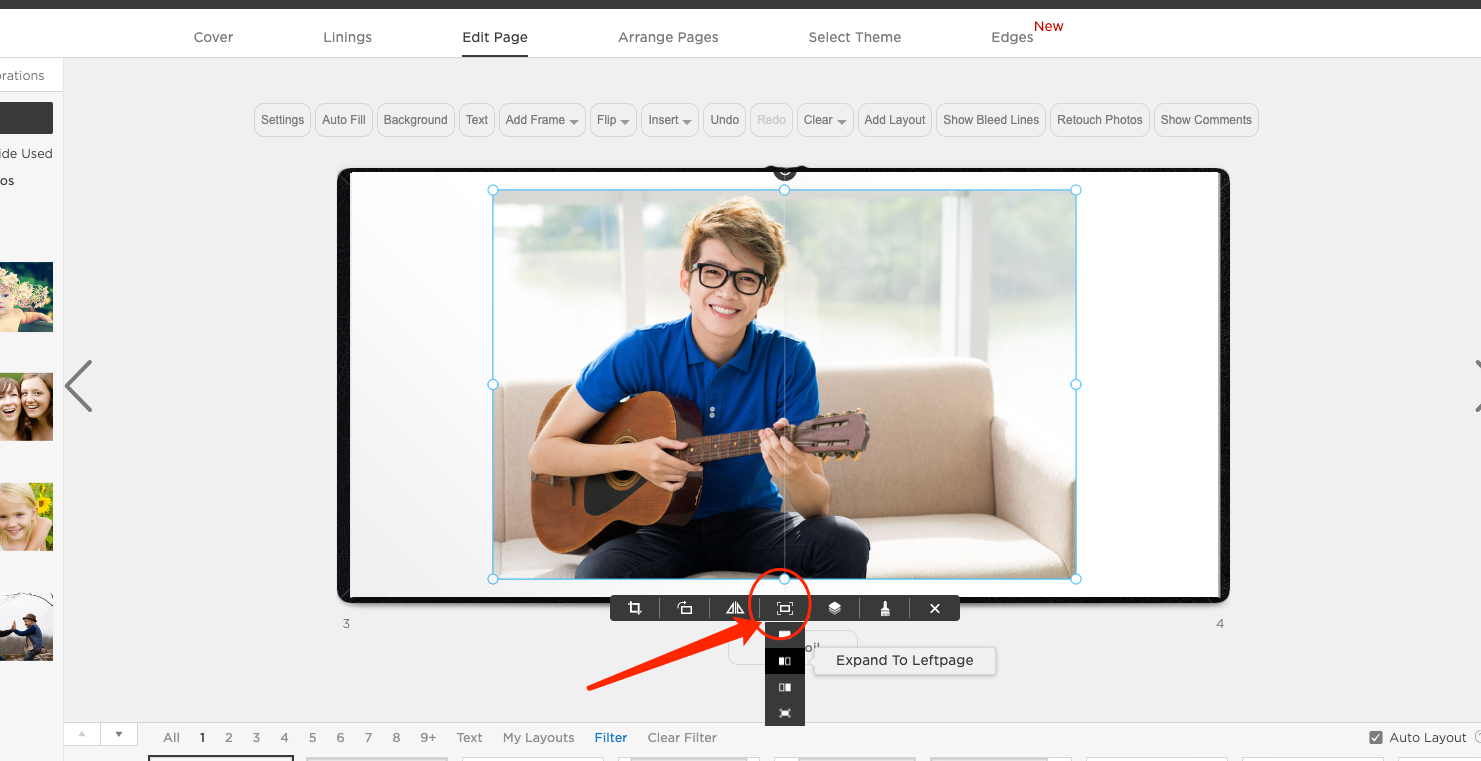This screenshot has height=761, width=1481.
Task: Click the crop icon in the photo toolbar
Action: point(634,608)
